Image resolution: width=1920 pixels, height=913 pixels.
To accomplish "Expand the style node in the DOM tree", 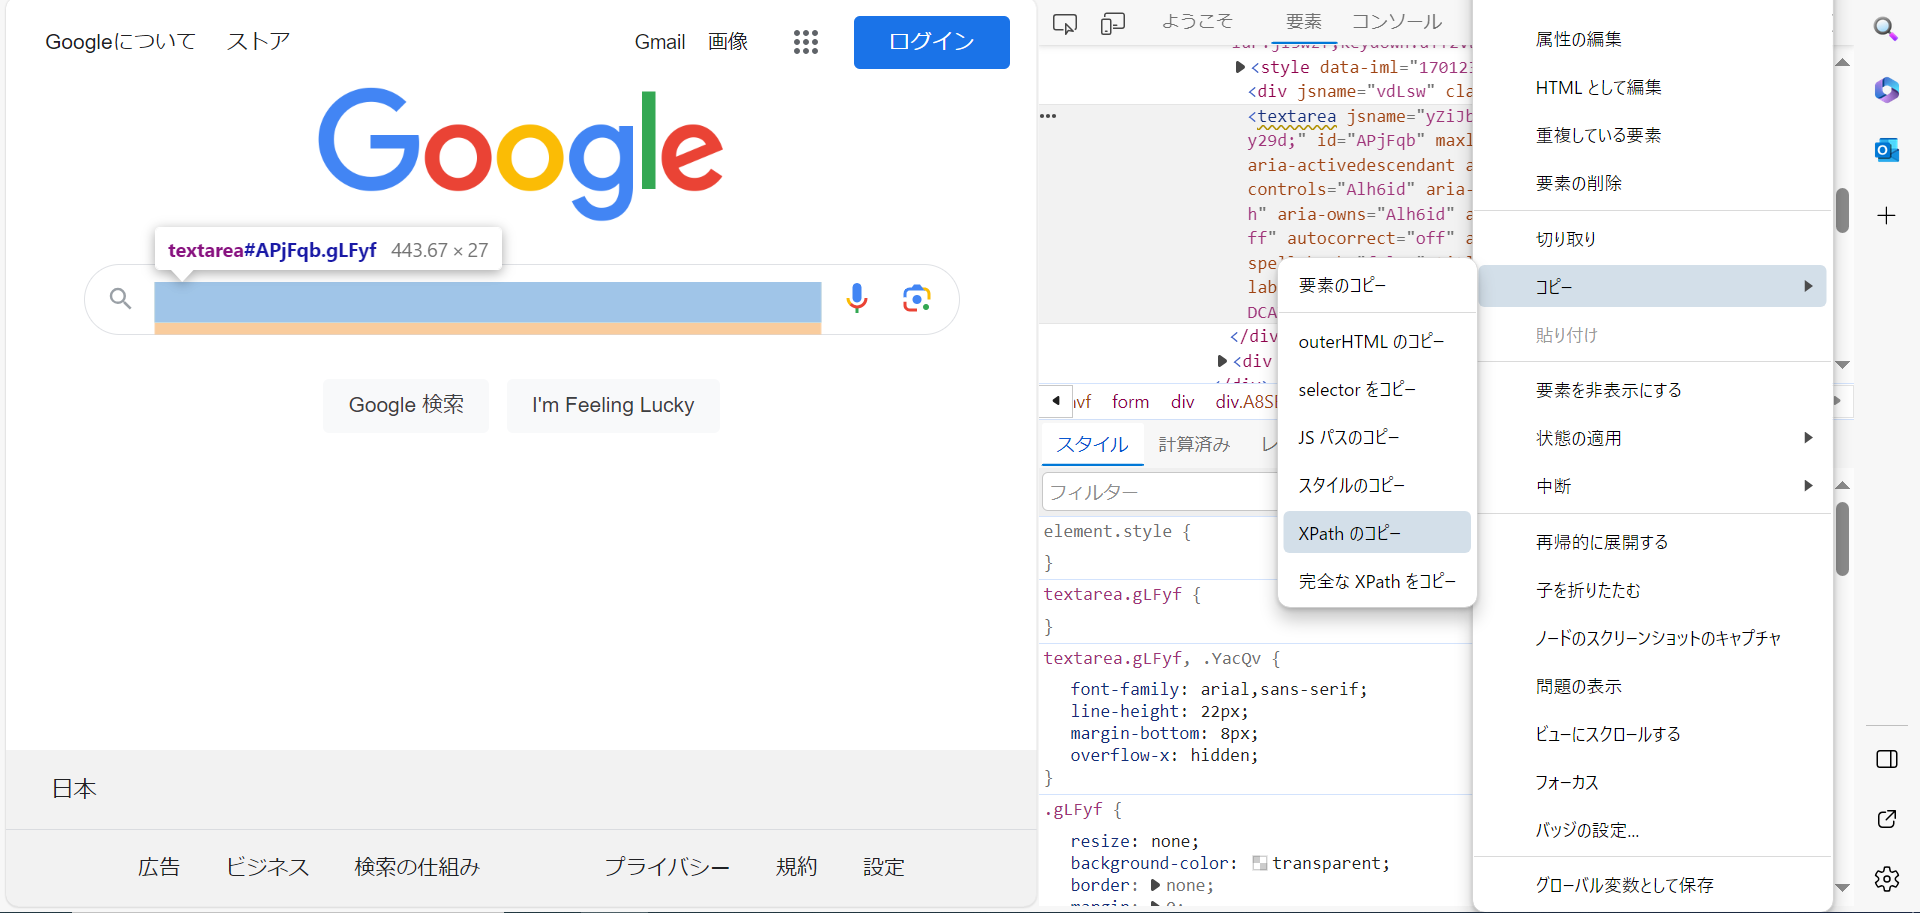I will pyautogui.click(x=1240, y=67).
